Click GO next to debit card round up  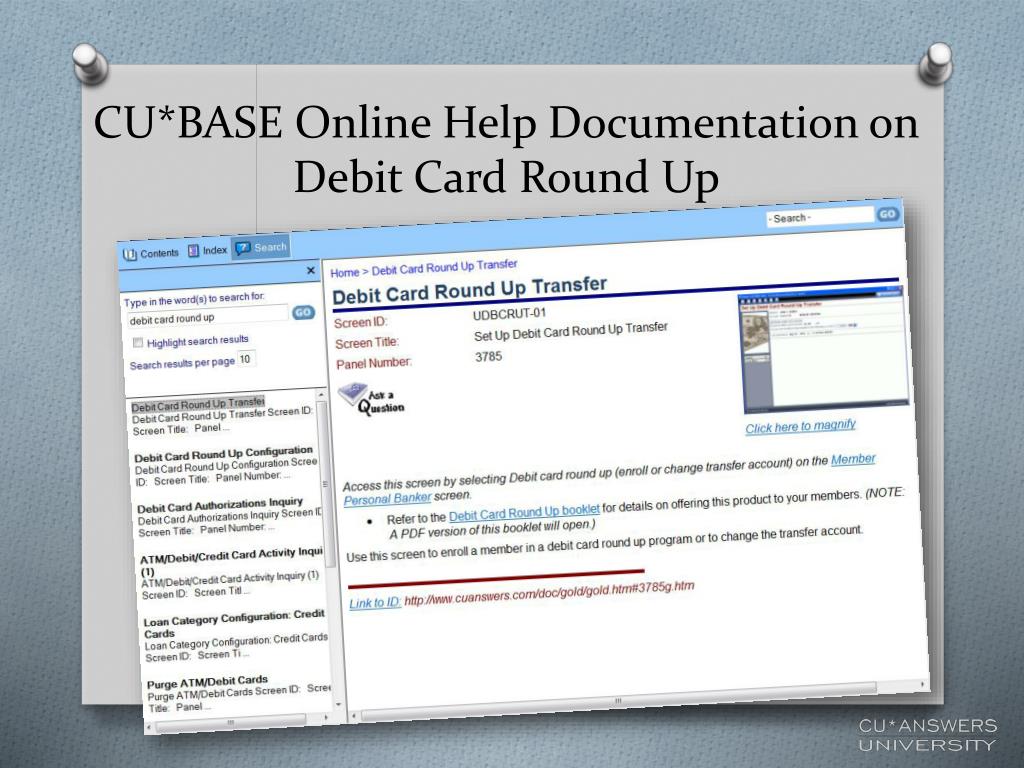pyautogui.click(x=303, y=312)
